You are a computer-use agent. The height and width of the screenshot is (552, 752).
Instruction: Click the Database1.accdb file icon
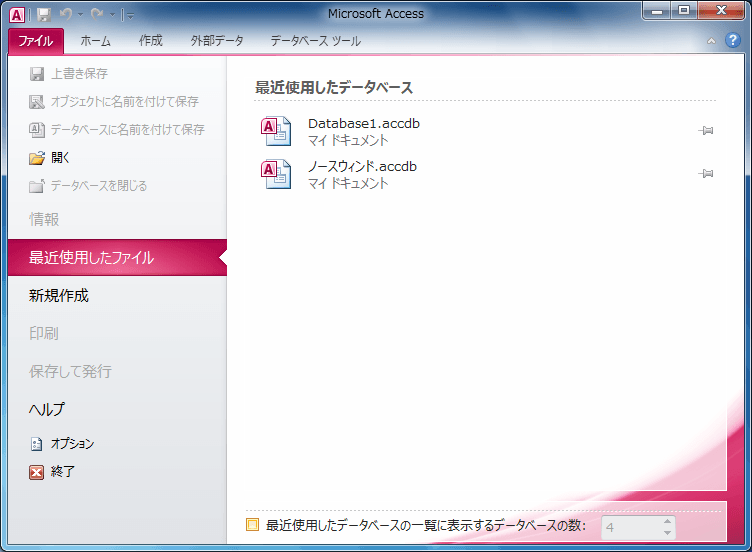pyautogui.click(x=276, y=131)
